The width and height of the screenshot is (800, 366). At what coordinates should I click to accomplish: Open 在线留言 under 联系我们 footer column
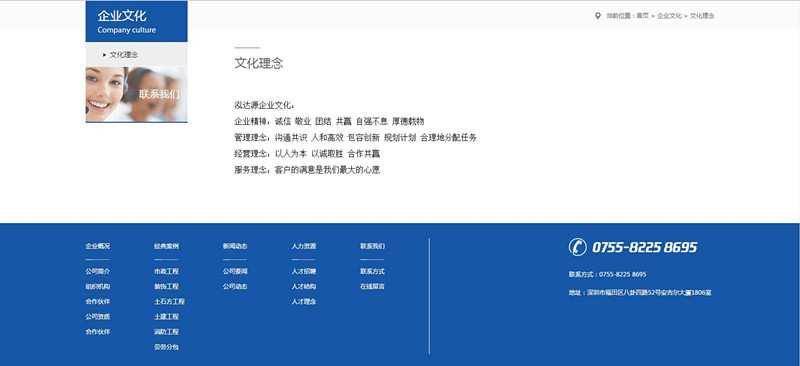[372, 287]
